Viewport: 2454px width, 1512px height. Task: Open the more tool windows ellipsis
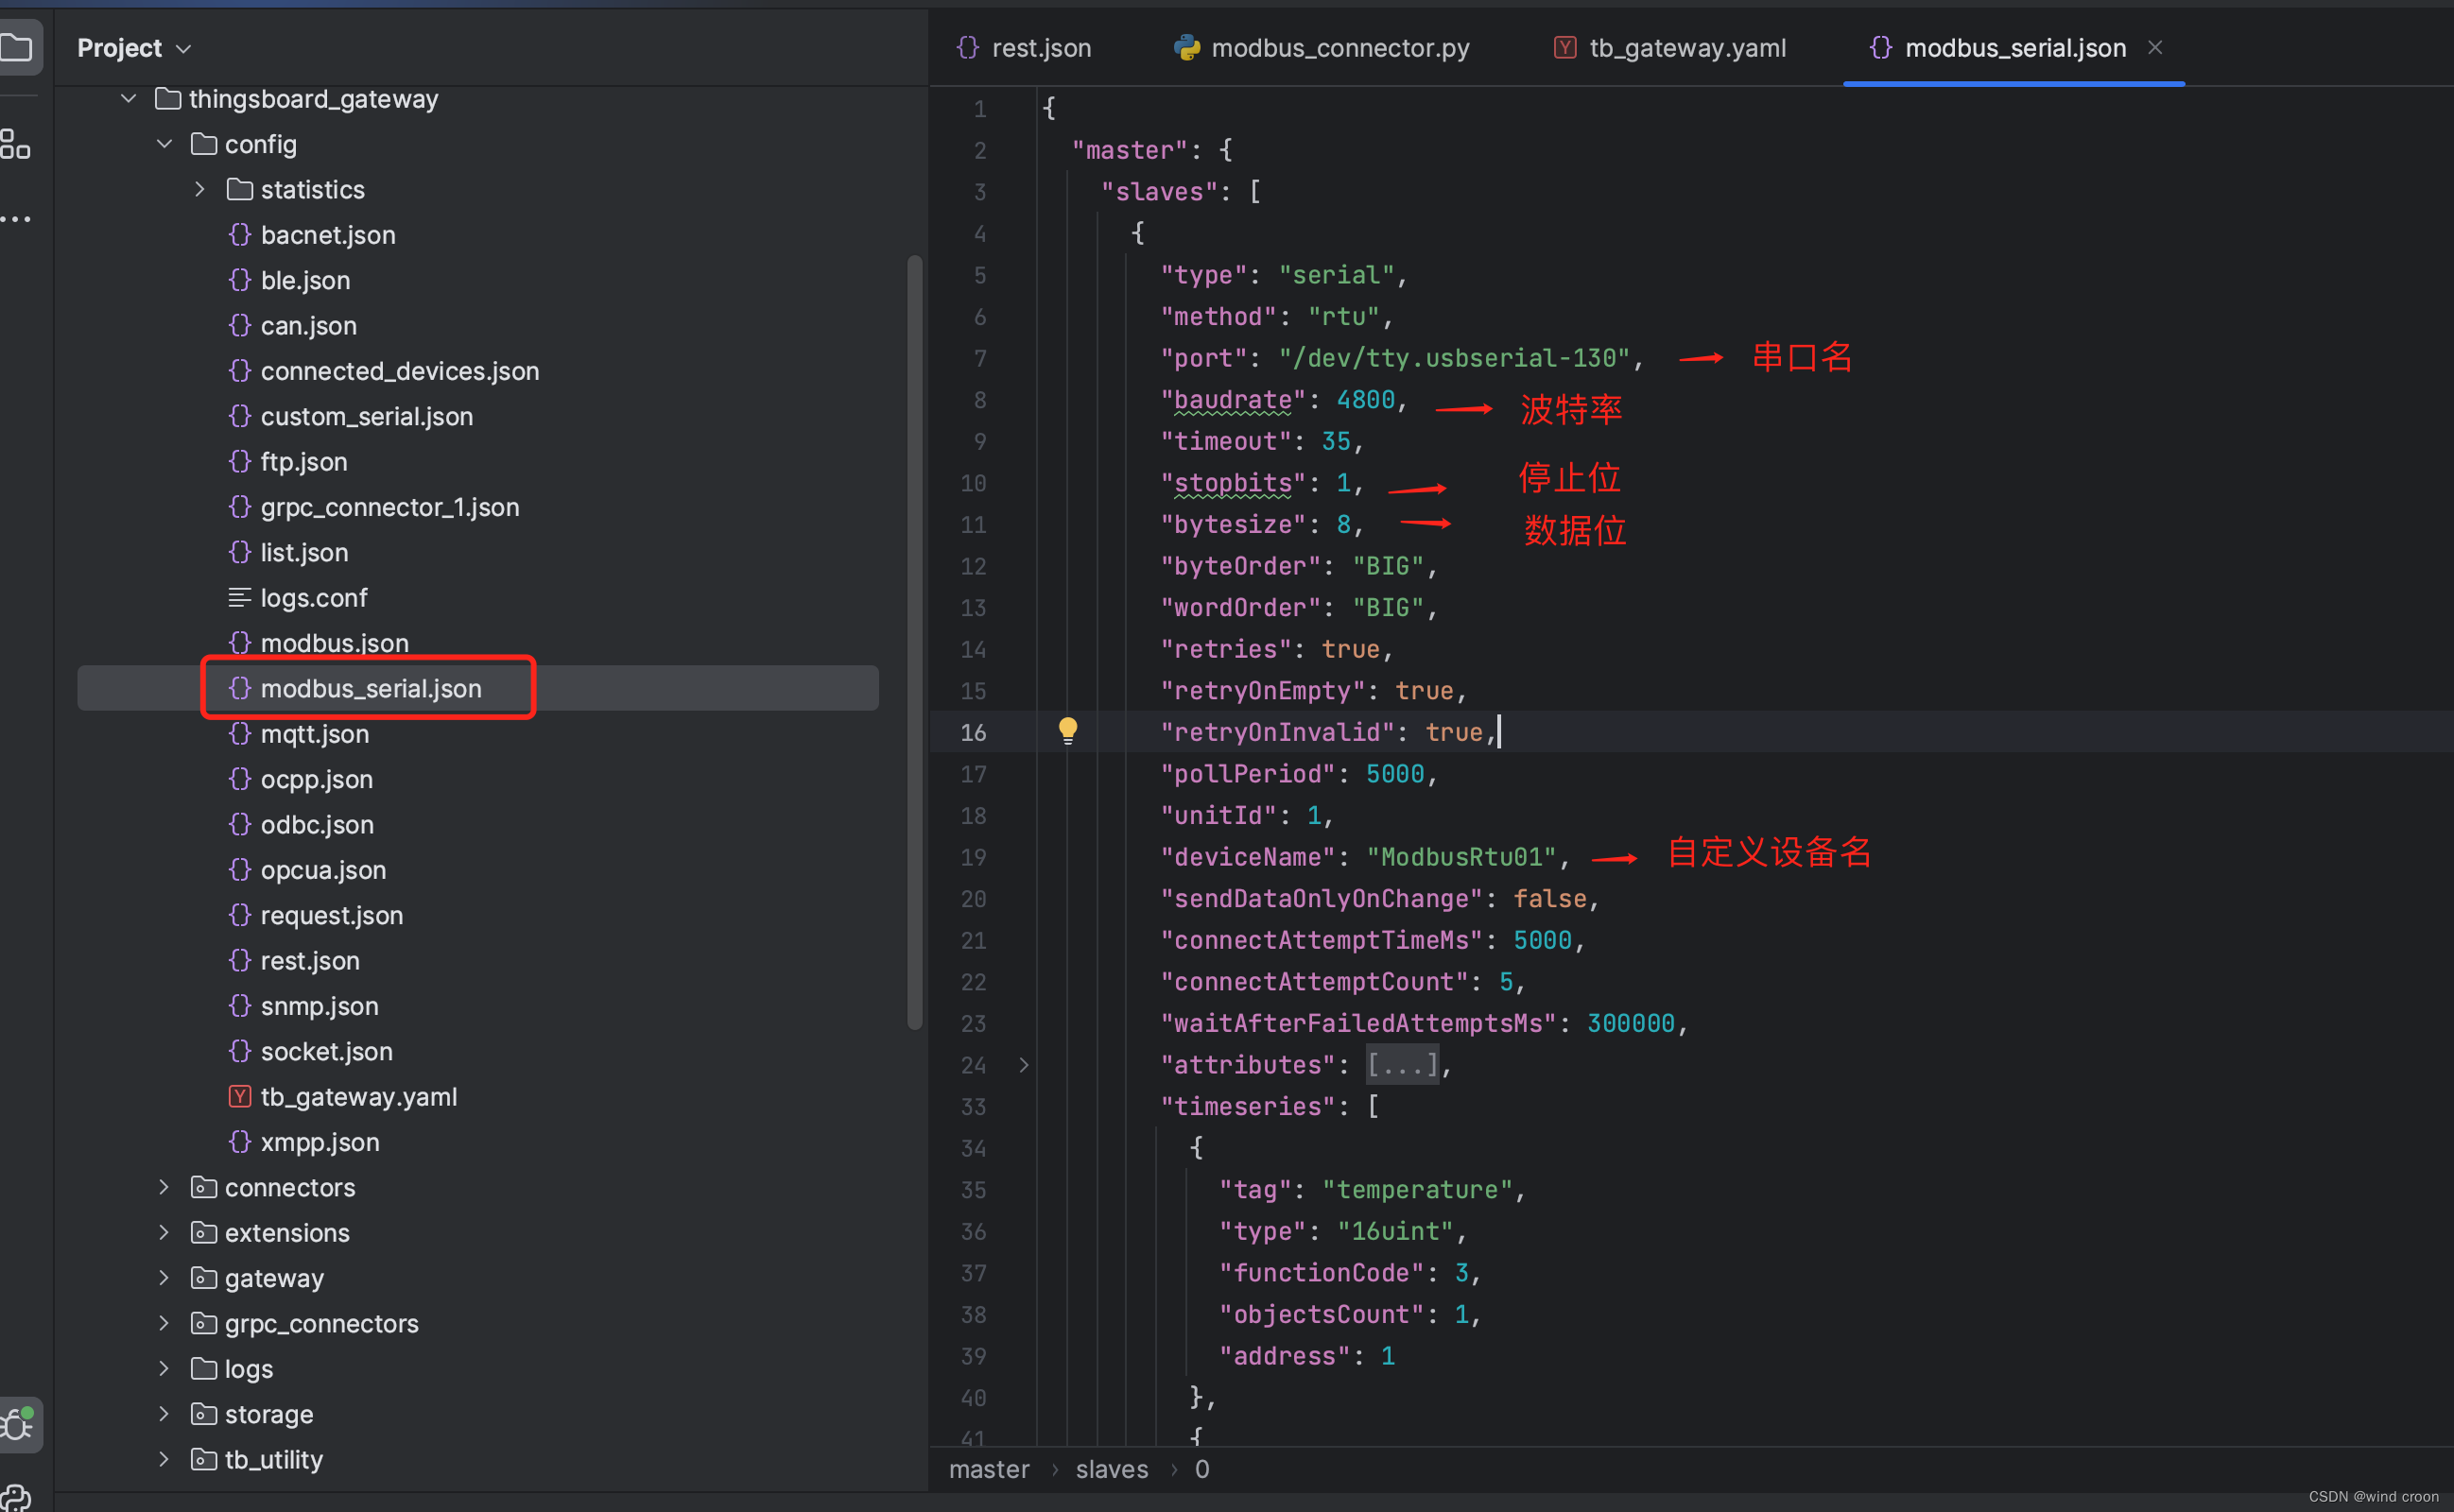pyautogui.click(x=16, y=219)
